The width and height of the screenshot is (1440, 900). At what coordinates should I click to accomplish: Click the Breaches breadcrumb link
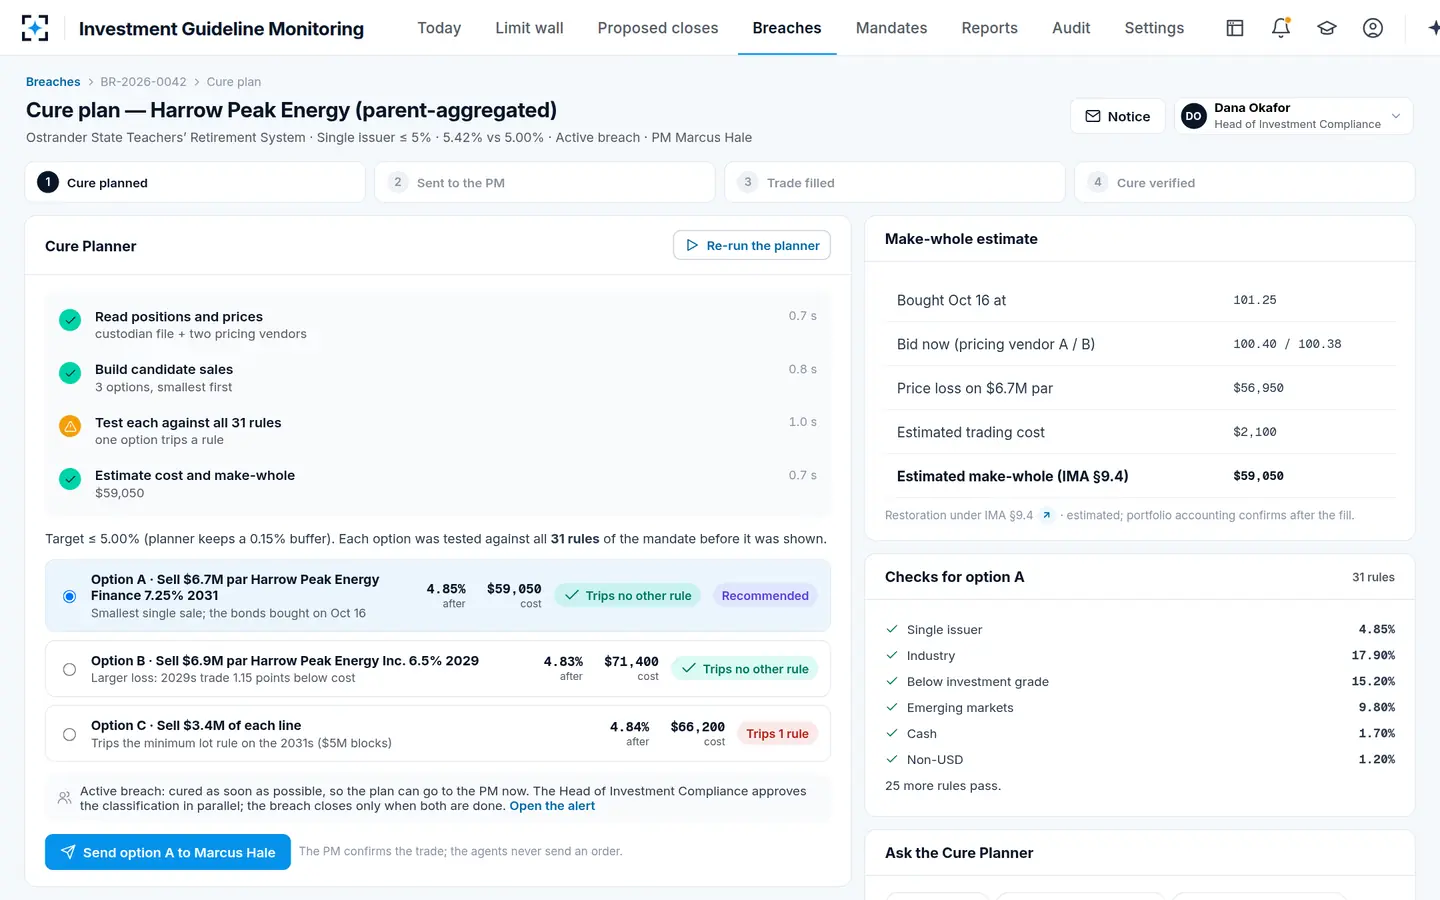point(53,82)
